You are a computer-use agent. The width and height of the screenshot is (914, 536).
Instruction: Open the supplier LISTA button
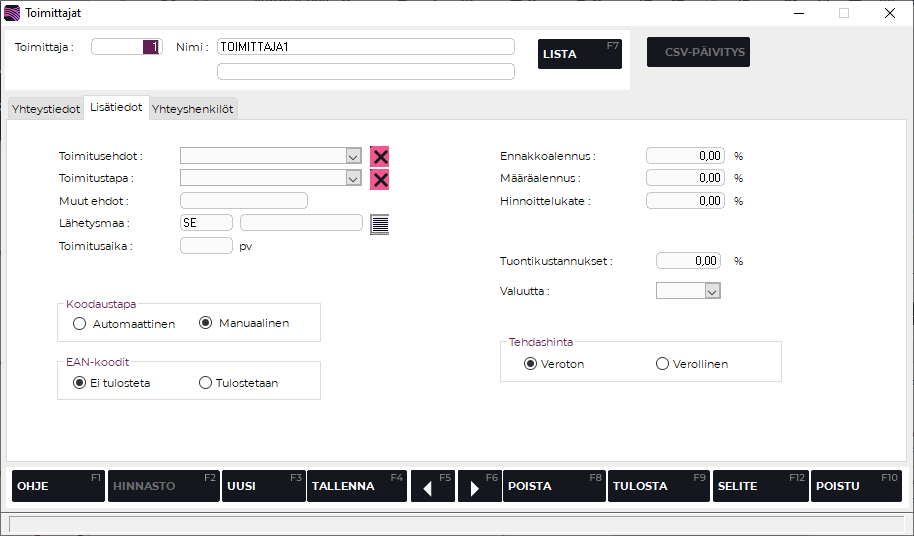[x=579, y=54]
